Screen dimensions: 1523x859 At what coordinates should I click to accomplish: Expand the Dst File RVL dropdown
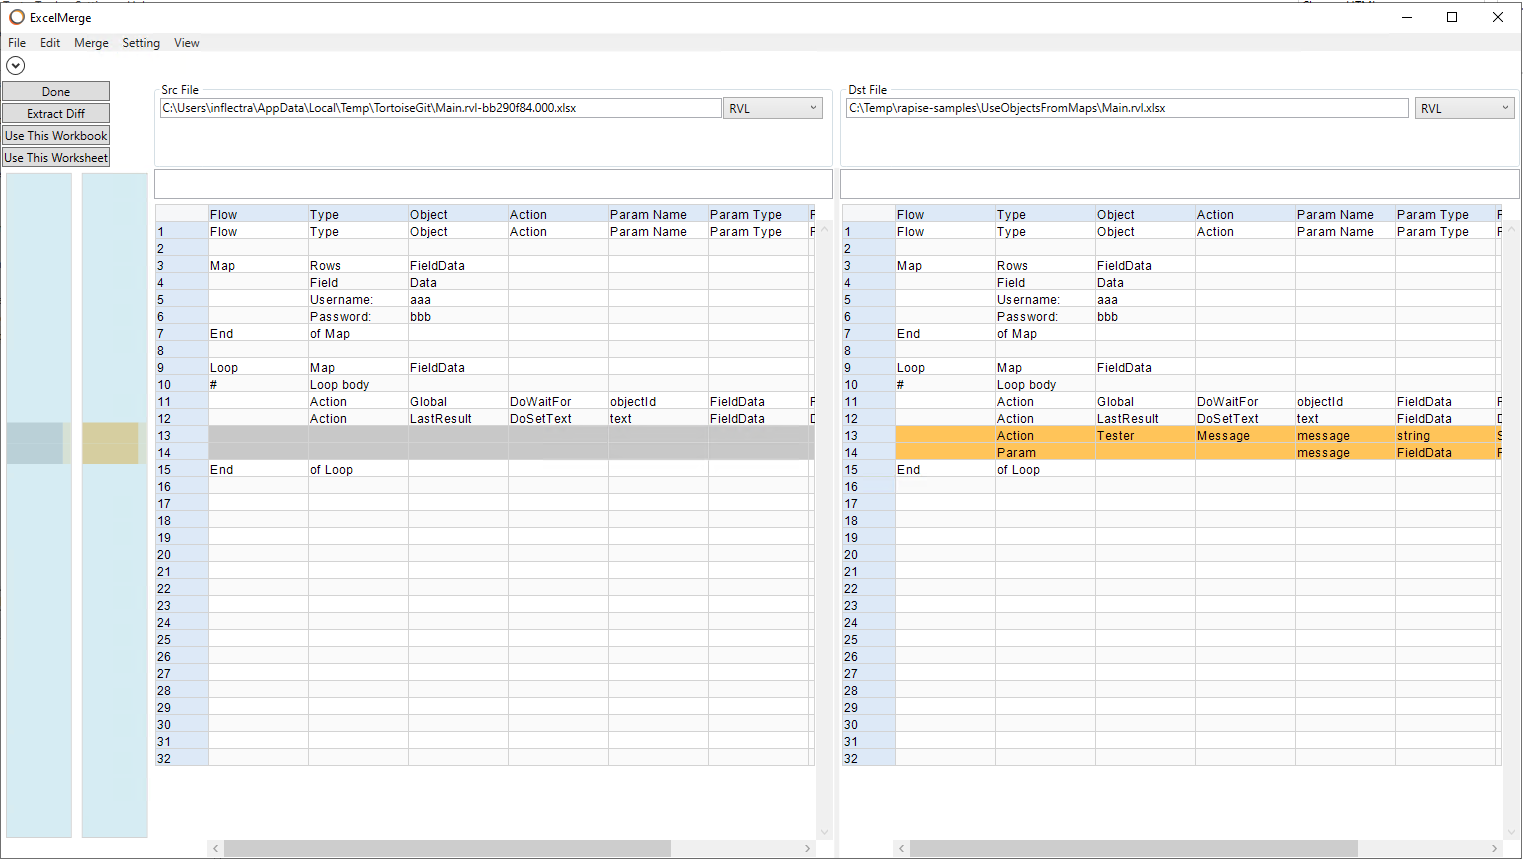pos(1464,108)
